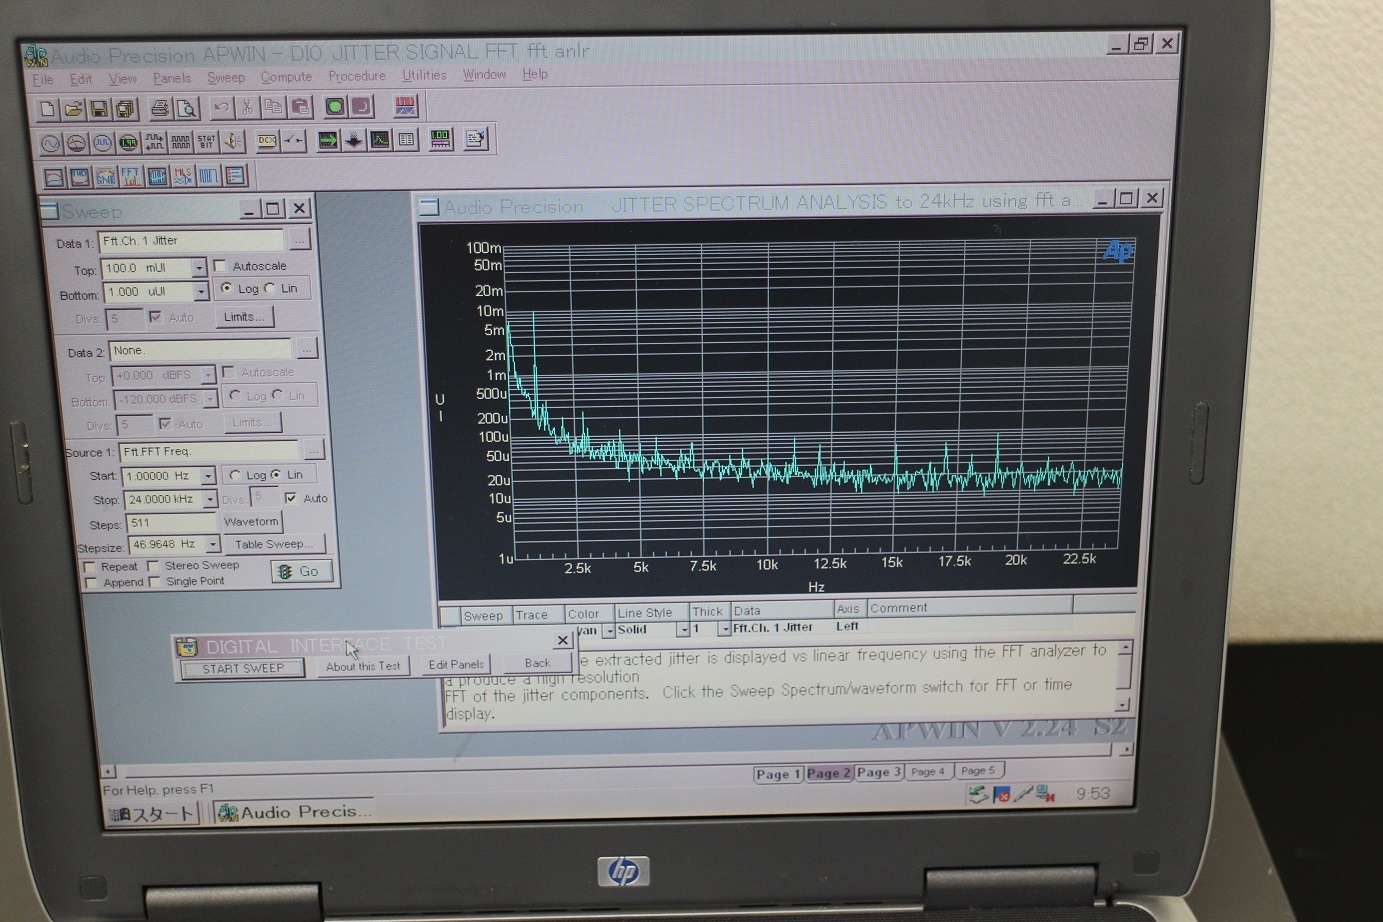Open the File menu
The image size is (1383, 922).
click(43, 79)
